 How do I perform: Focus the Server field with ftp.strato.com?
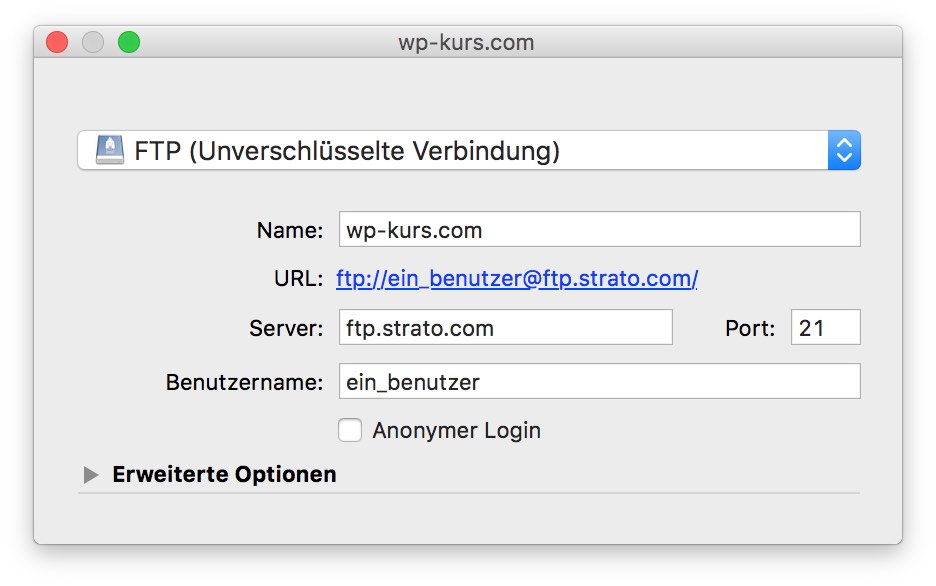(505, 328)
